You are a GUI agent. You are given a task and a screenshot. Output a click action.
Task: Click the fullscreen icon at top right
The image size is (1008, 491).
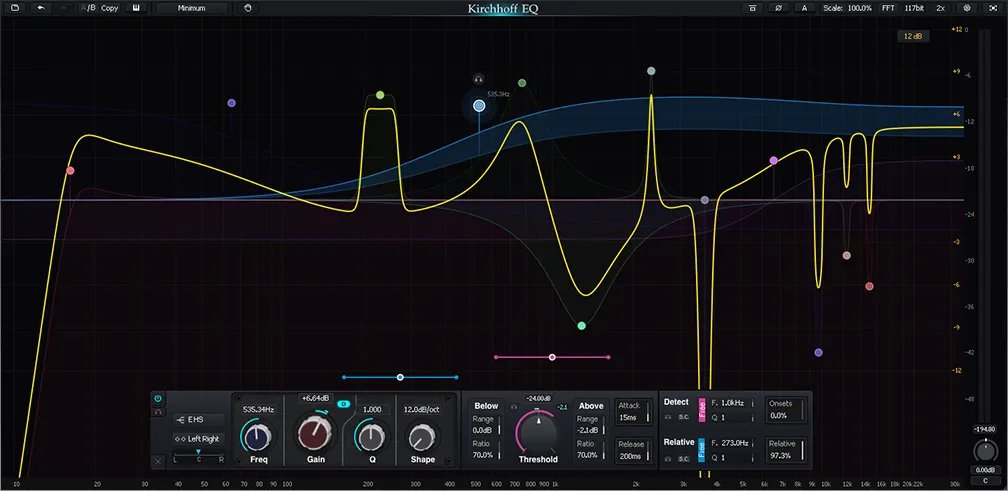click(992, 8)
